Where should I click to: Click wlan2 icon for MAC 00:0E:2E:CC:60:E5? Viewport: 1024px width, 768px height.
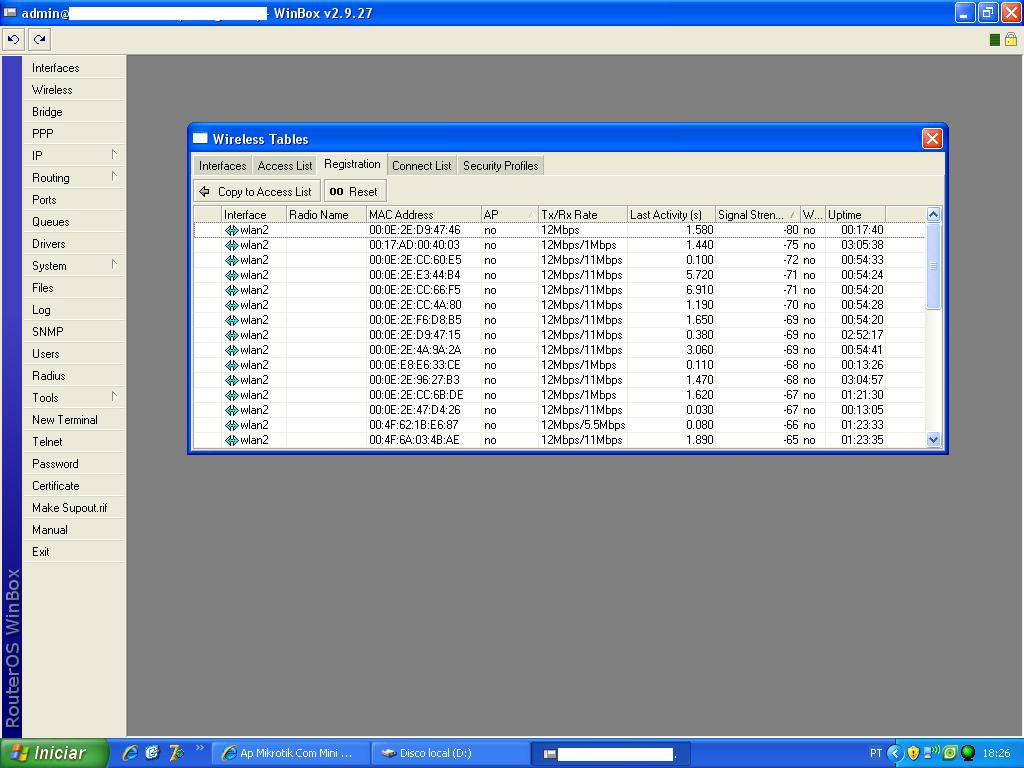[231, 260]
